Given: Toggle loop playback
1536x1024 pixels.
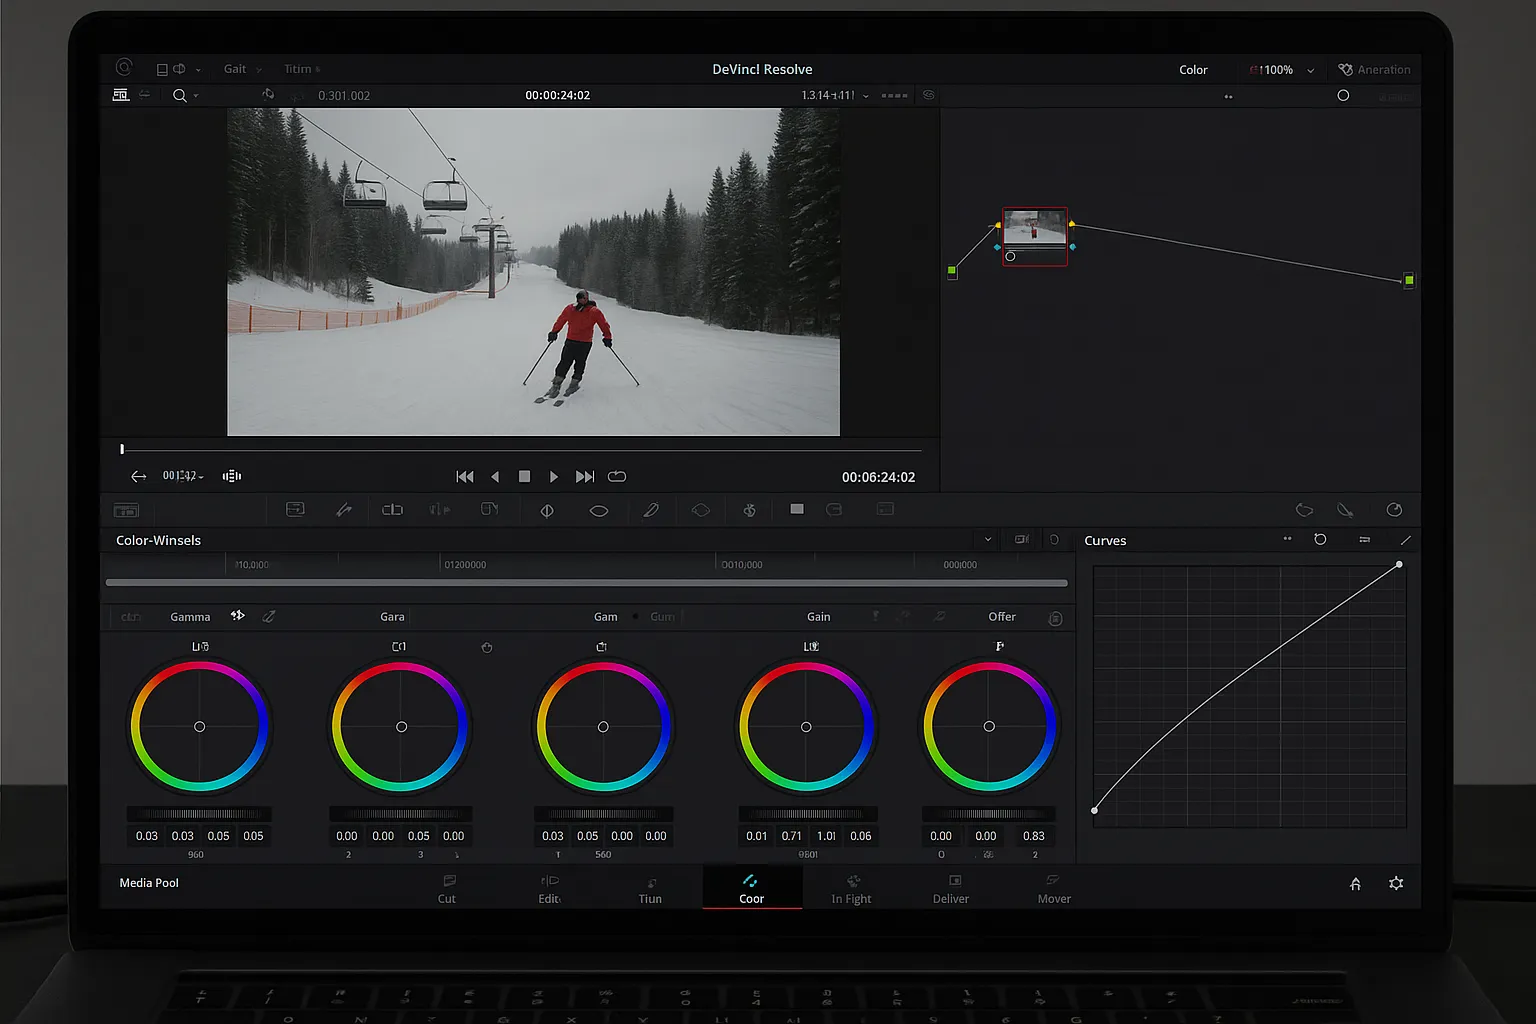Looking at the screenshot, I should [617, 477].
